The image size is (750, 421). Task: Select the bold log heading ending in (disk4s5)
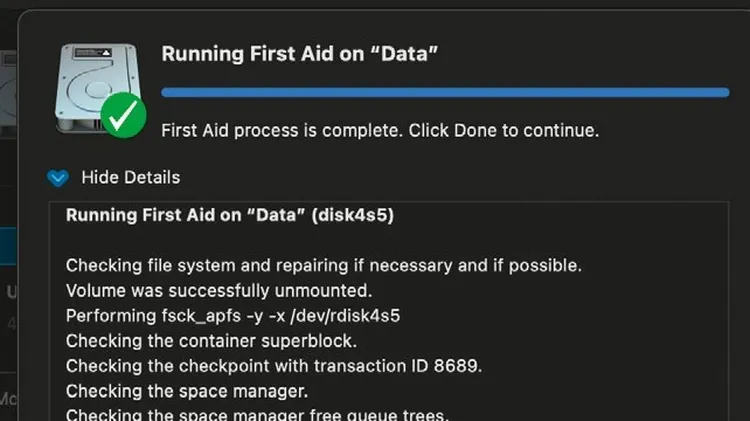235,216
